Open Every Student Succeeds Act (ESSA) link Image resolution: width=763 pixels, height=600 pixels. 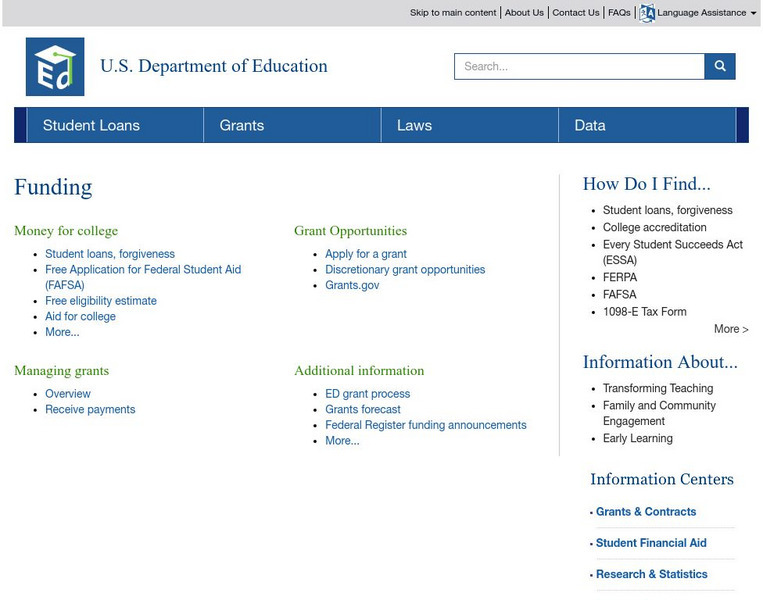[x=672, y=252]
